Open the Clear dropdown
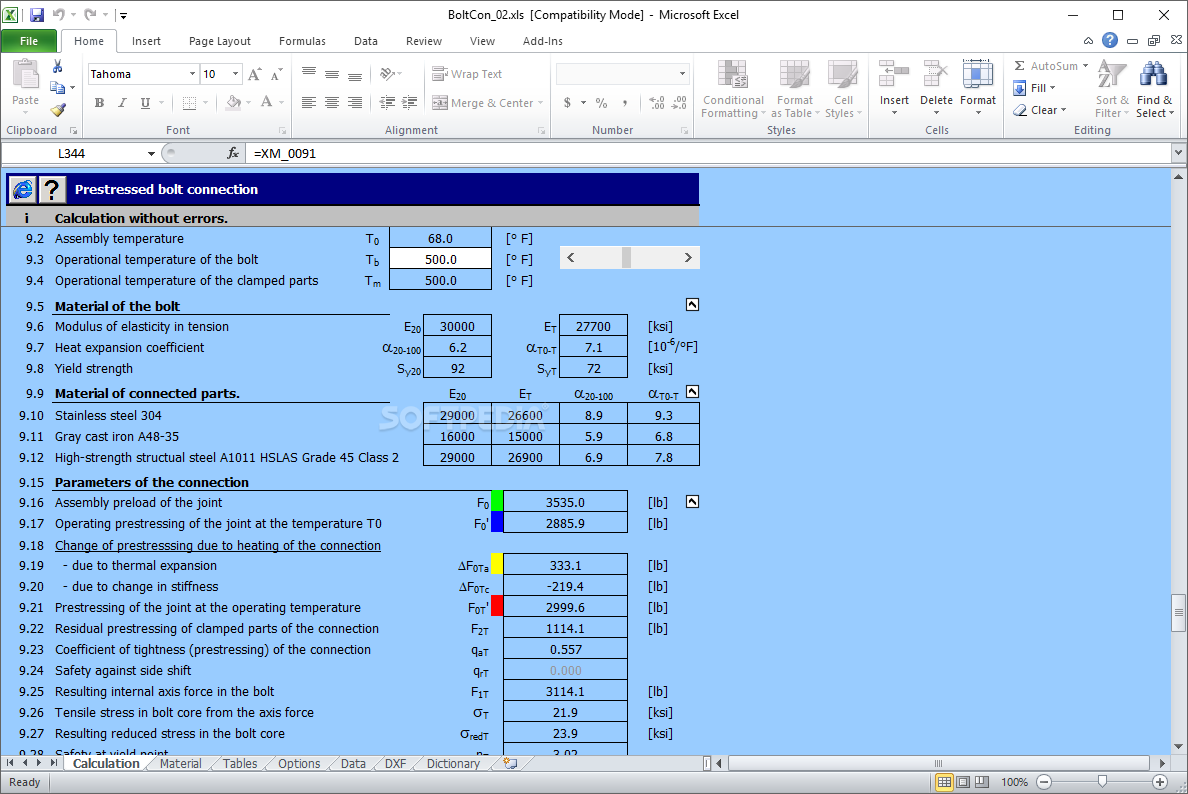Image resolution: width=1188 pixels, height=794 pixels. tap(1040, 110)
